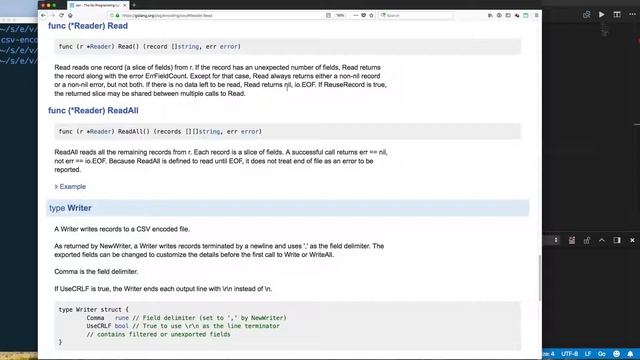This screenshot has height=360, width=640.
Task: Run code with VS Code play button
Action: 602,14
